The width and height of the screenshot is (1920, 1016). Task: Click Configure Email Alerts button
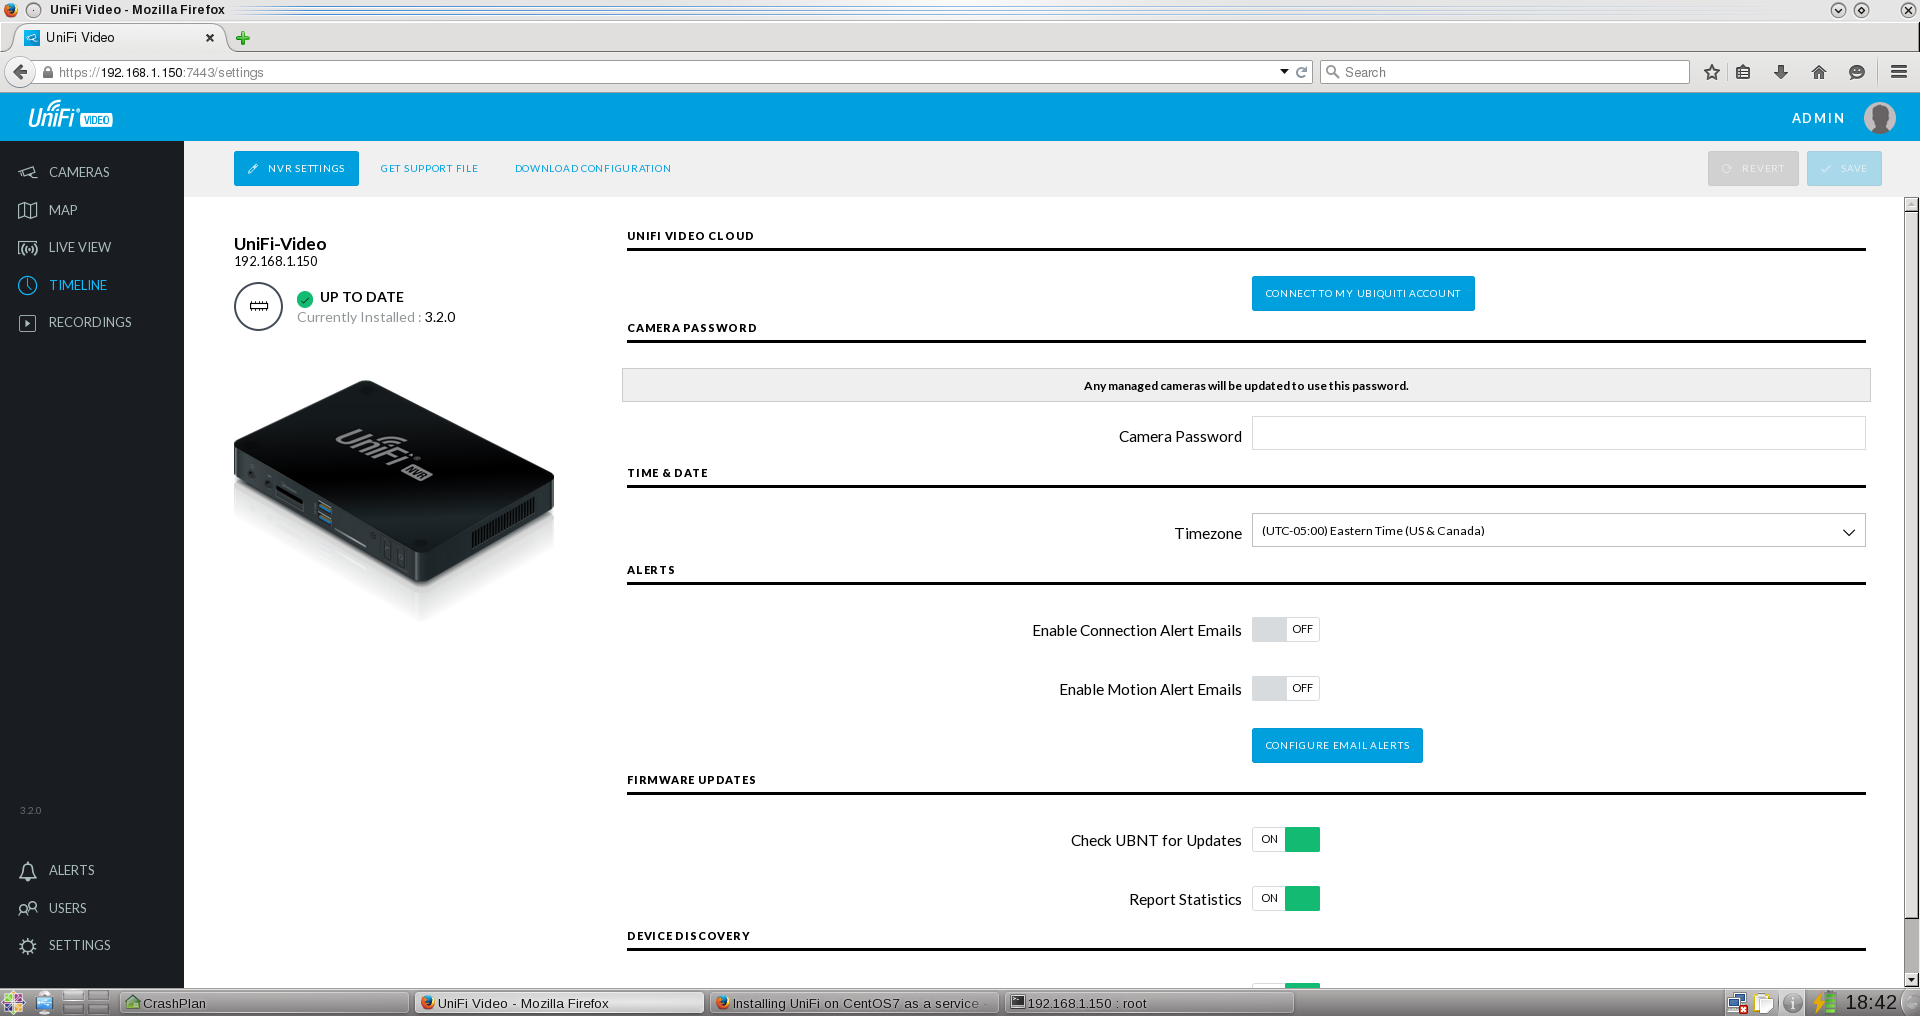1337,746
